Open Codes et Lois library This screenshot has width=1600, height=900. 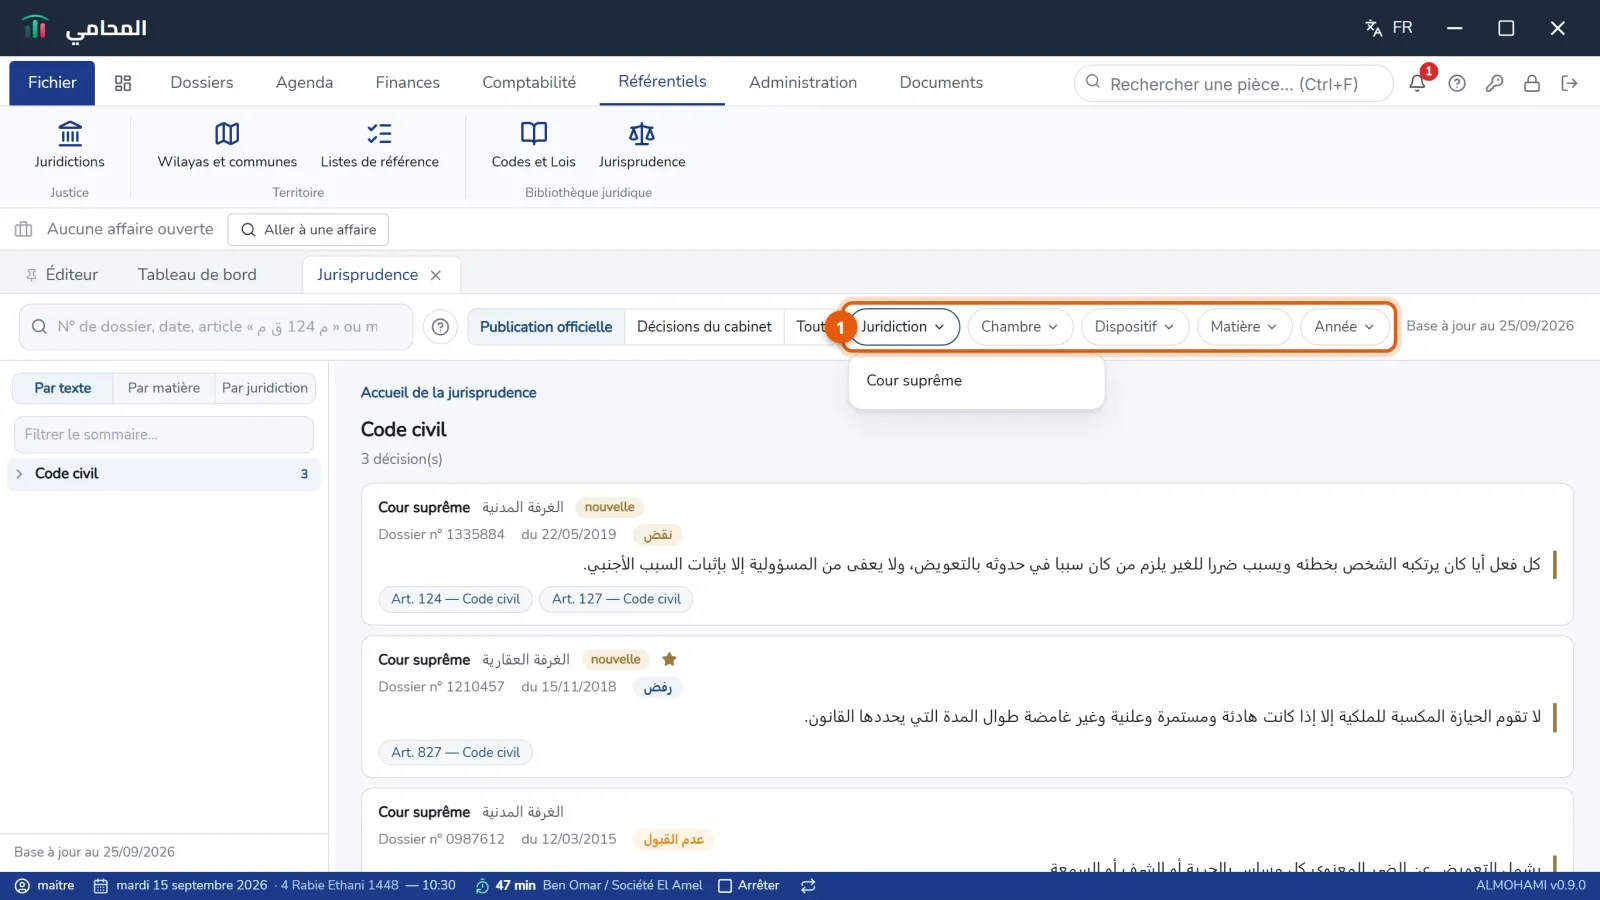coord(533,145)
